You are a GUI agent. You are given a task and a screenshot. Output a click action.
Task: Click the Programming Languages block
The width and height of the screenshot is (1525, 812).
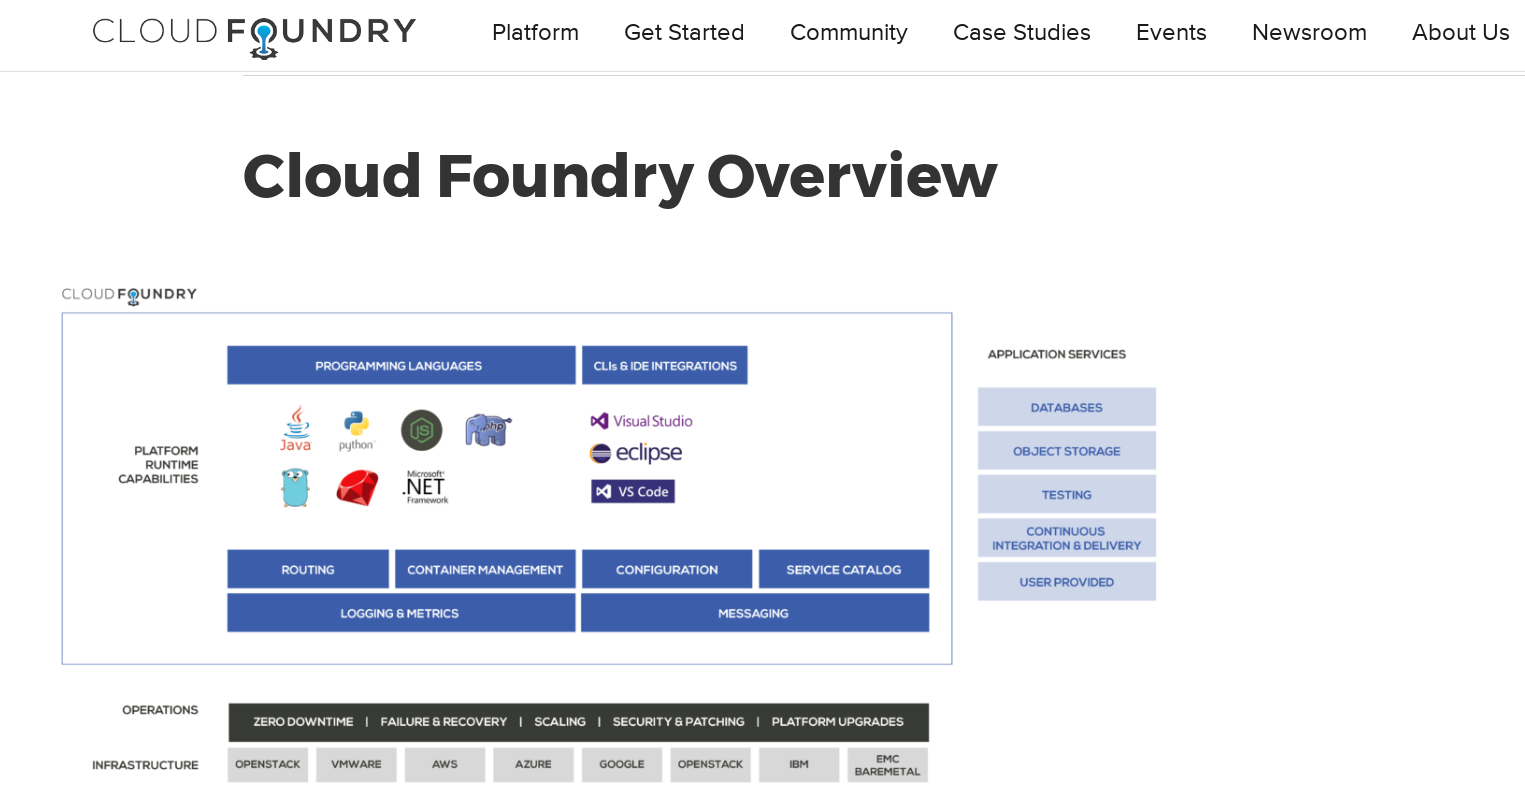(401, 365)
